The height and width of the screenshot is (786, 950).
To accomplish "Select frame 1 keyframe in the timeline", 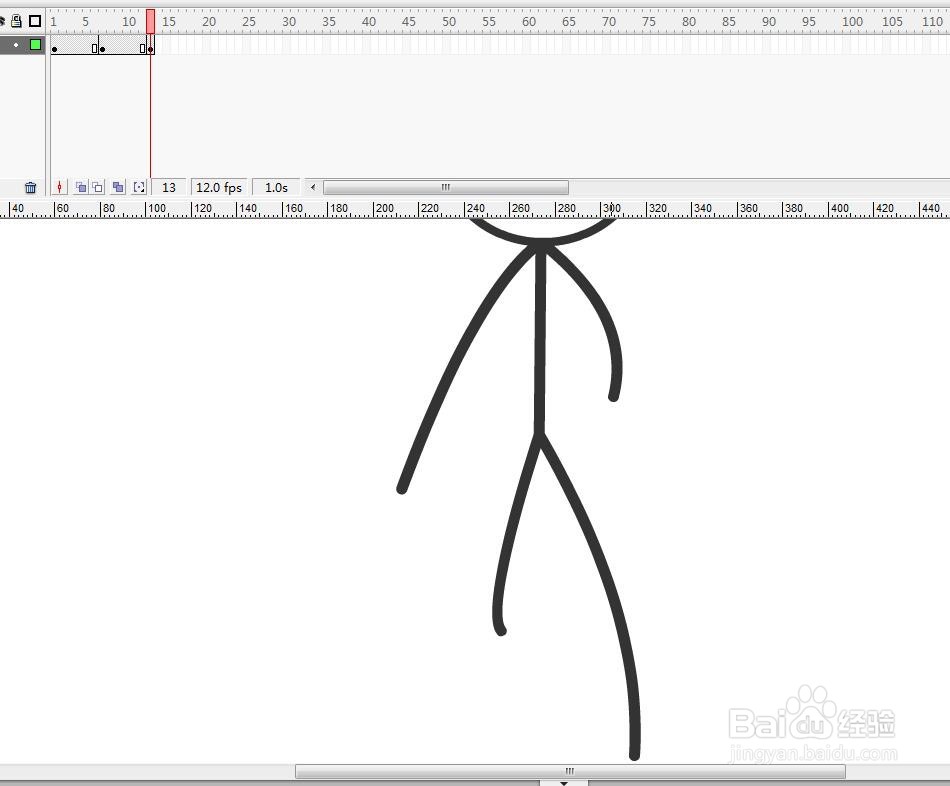I will click(54, 47).
